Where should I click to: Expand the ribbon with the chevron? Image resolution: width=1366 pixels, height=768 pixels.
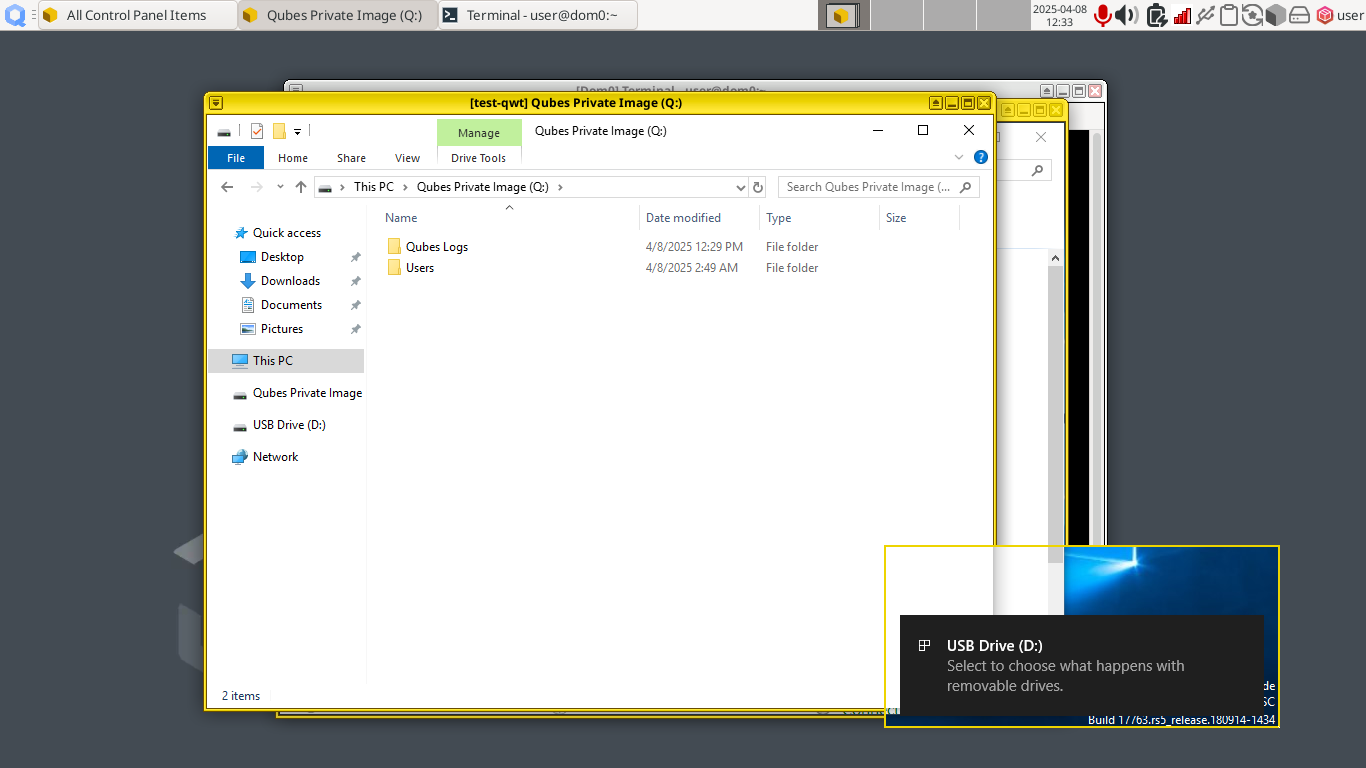pyautogui.click(x=959, y=157)
